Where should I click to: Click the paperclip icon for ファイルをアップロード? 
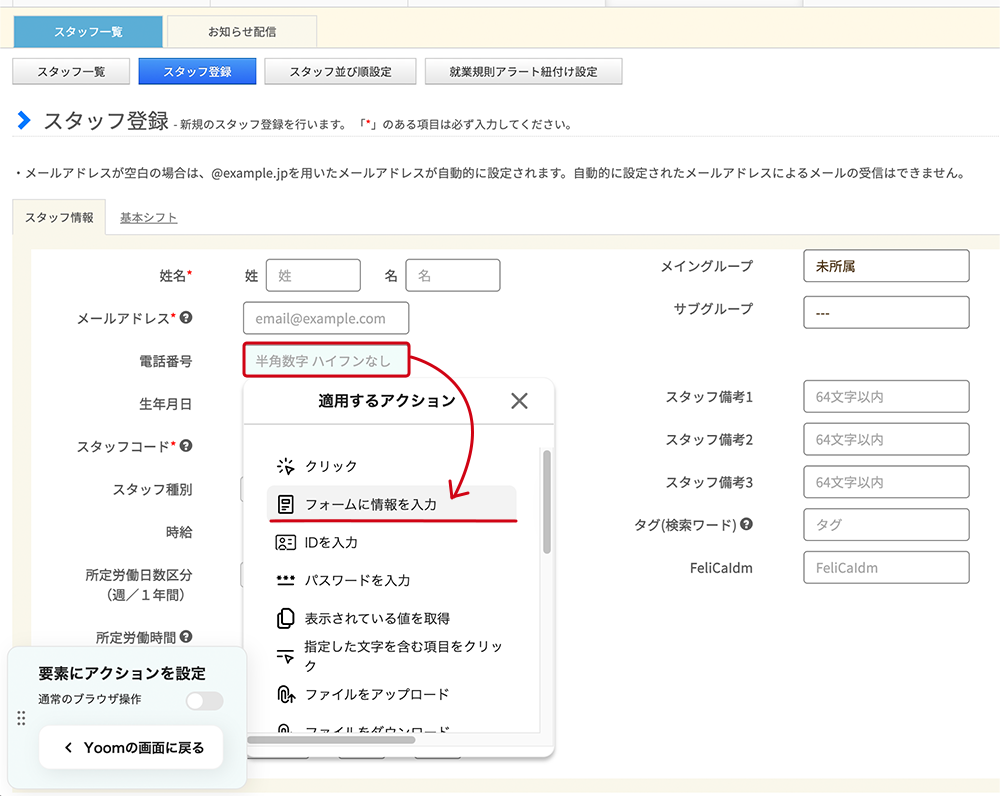click(286, 694)
